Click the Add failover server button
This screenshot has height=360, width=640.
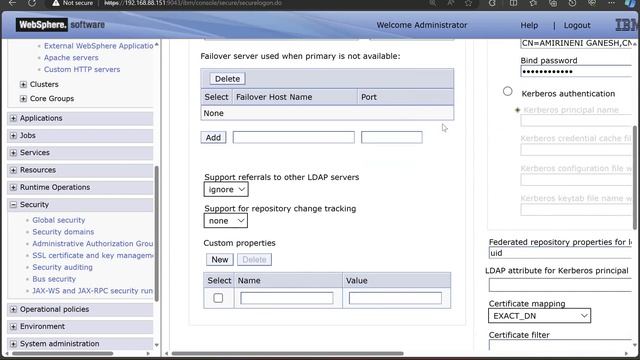pos(213,138)
